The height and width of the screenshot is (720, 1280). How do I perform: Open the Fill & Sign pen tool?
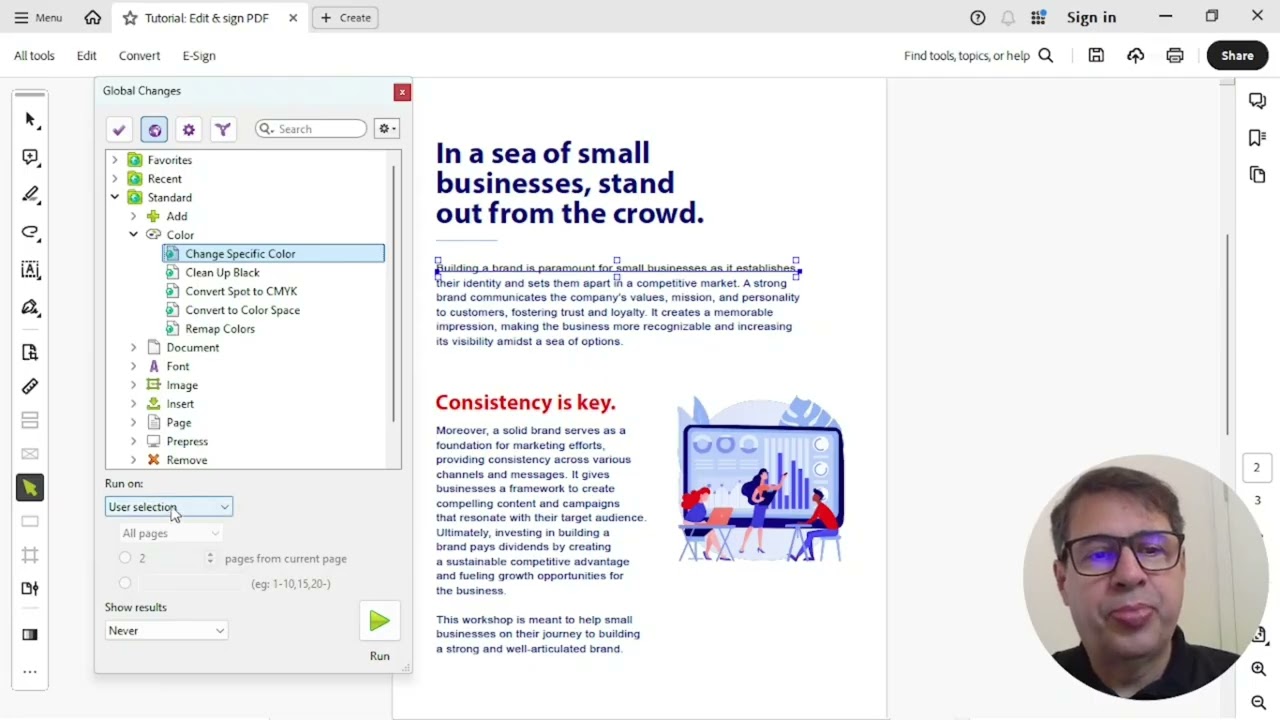click(x=30, y=308)
